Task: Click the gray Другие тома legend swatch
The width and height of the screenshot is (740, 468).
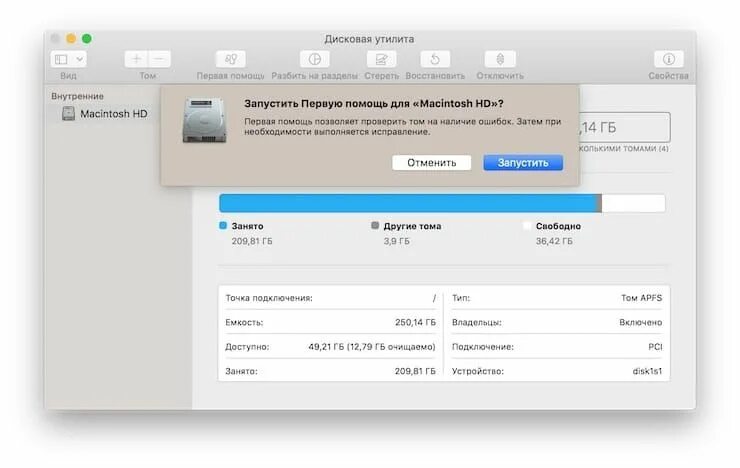Action: point(375,226)
